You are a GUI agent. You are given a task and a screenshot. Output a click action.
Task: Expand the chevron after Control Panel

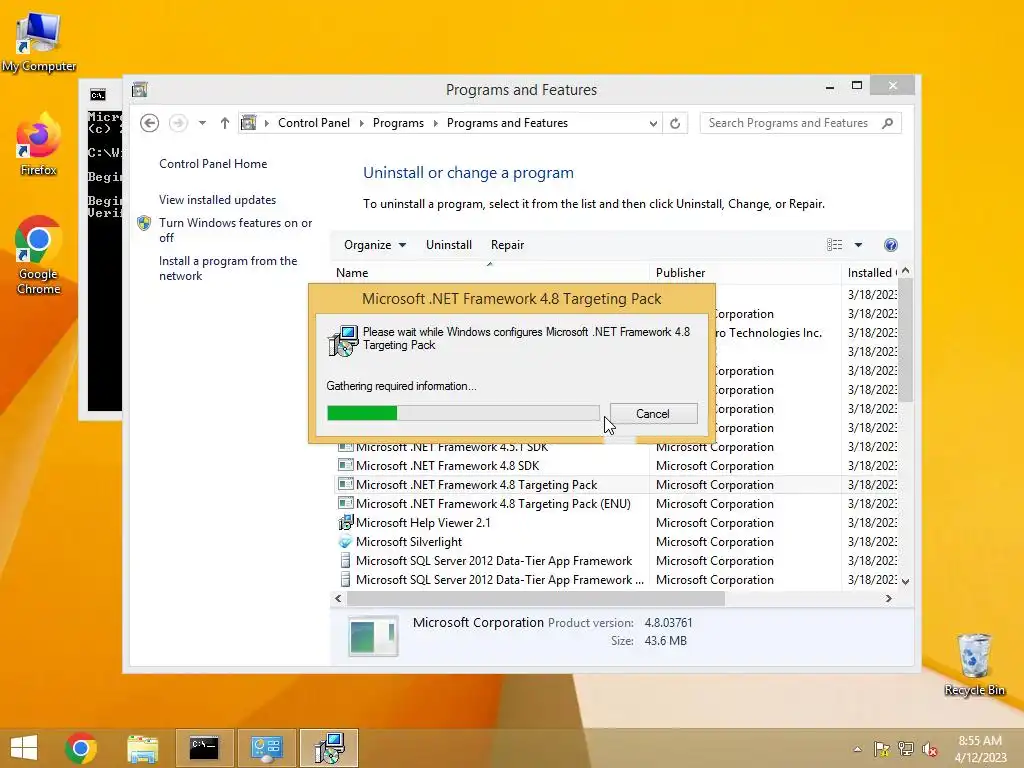(x=361, y=123)
